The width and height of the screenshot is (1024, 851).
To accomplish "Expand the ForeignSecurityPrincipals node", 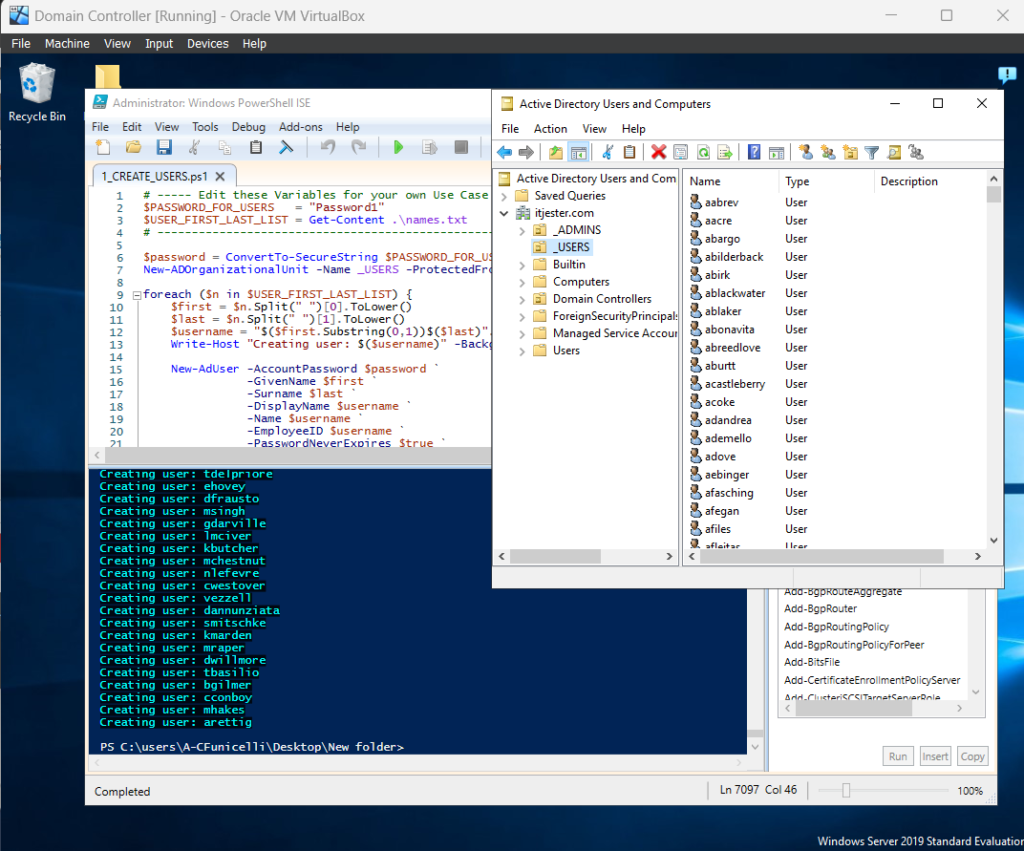I will [522, 317].
